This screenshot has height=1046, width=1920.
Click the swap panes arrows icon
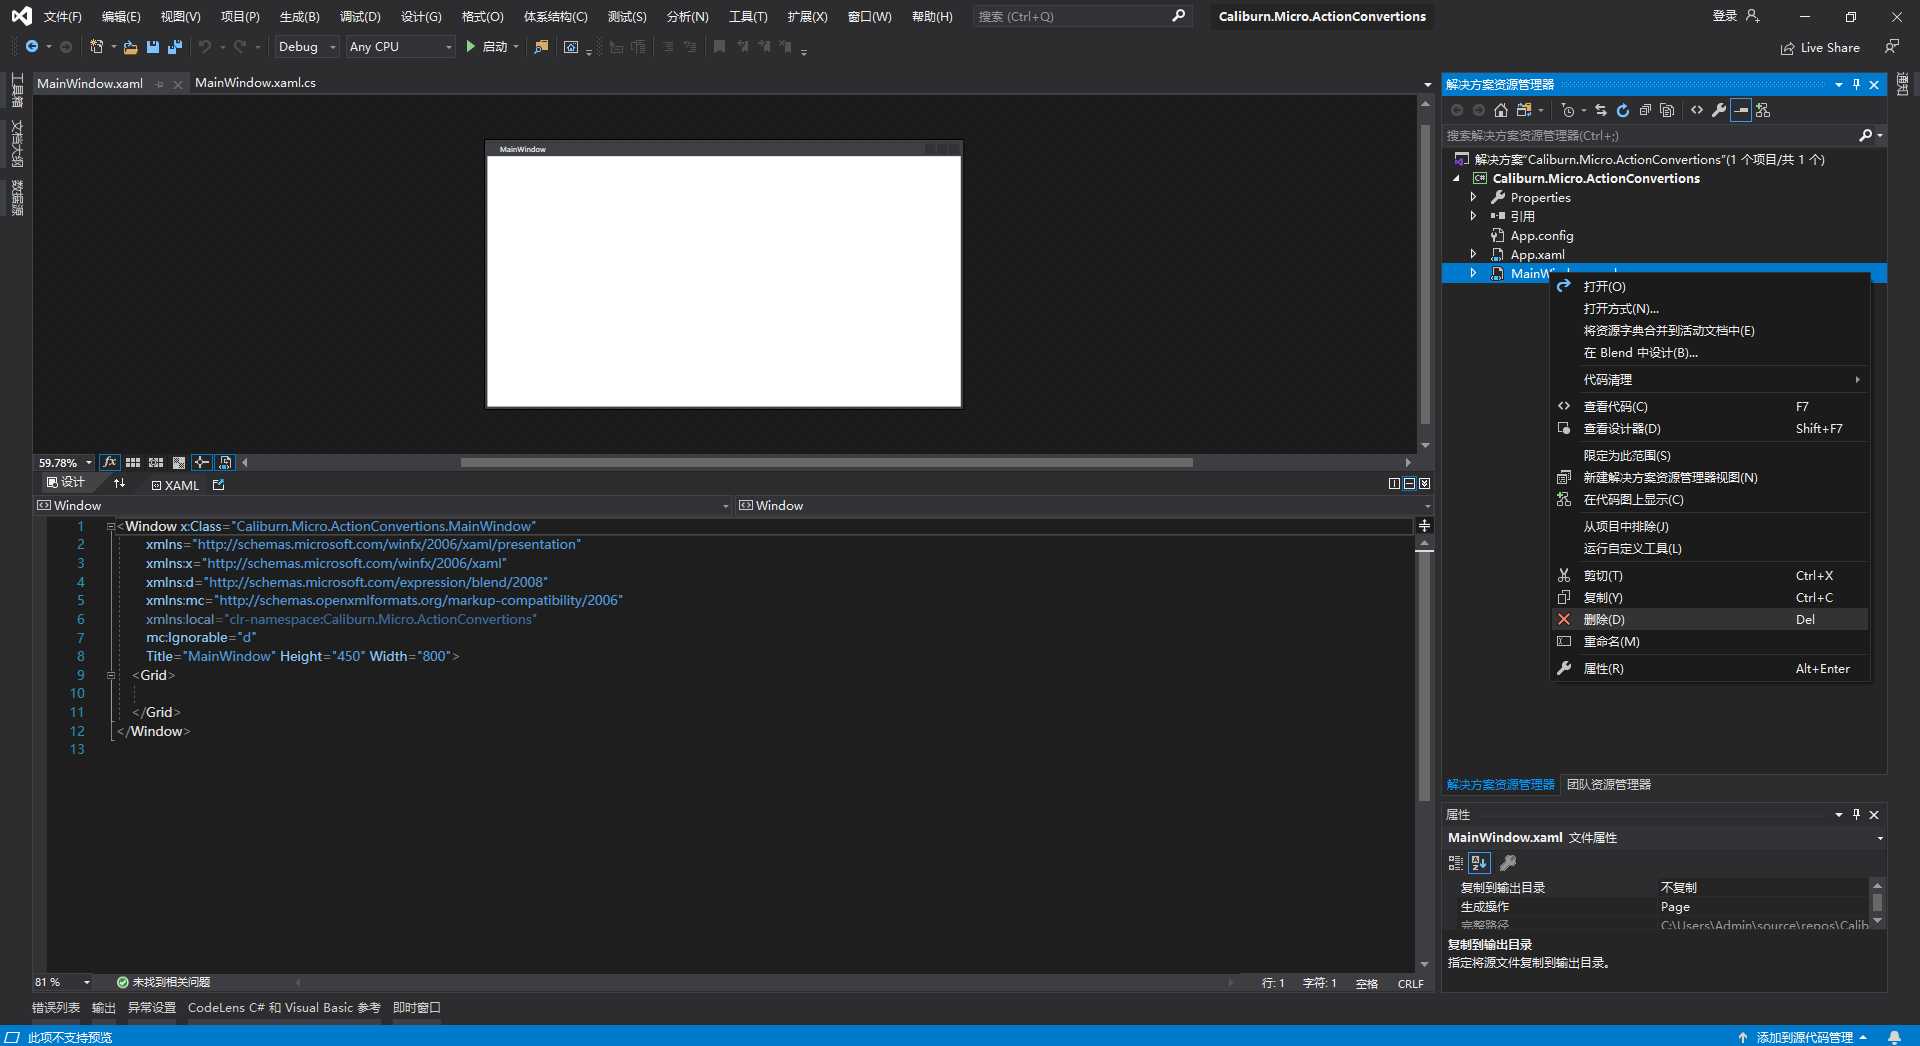pyautogui.click(x=120, y=484)
